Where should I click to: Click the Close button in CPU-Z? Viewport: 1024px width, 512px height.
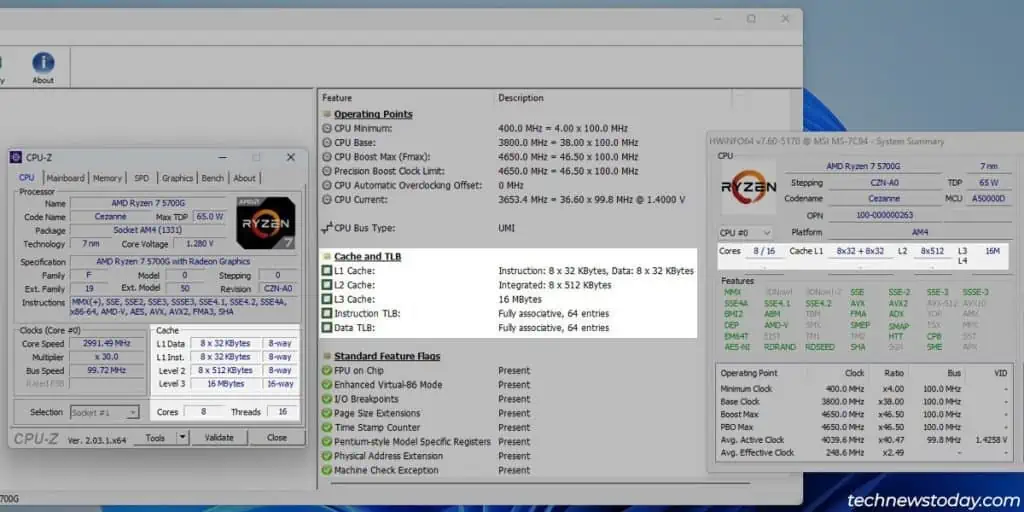[277, 438]
